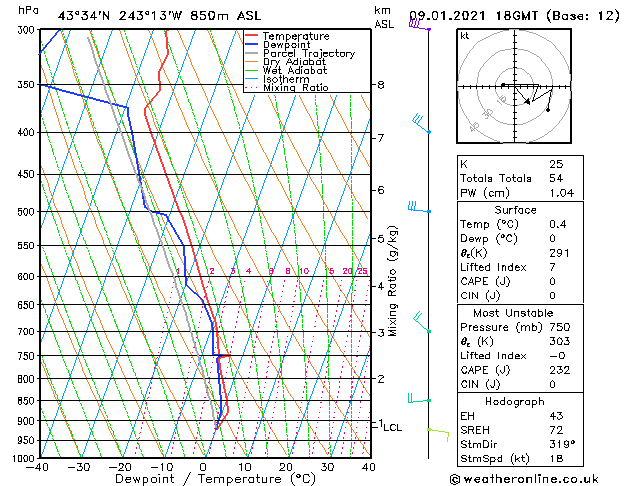629x486 pixels.
Task: Click the Most Unstable CAPE value 232
Action: point(560,370)
